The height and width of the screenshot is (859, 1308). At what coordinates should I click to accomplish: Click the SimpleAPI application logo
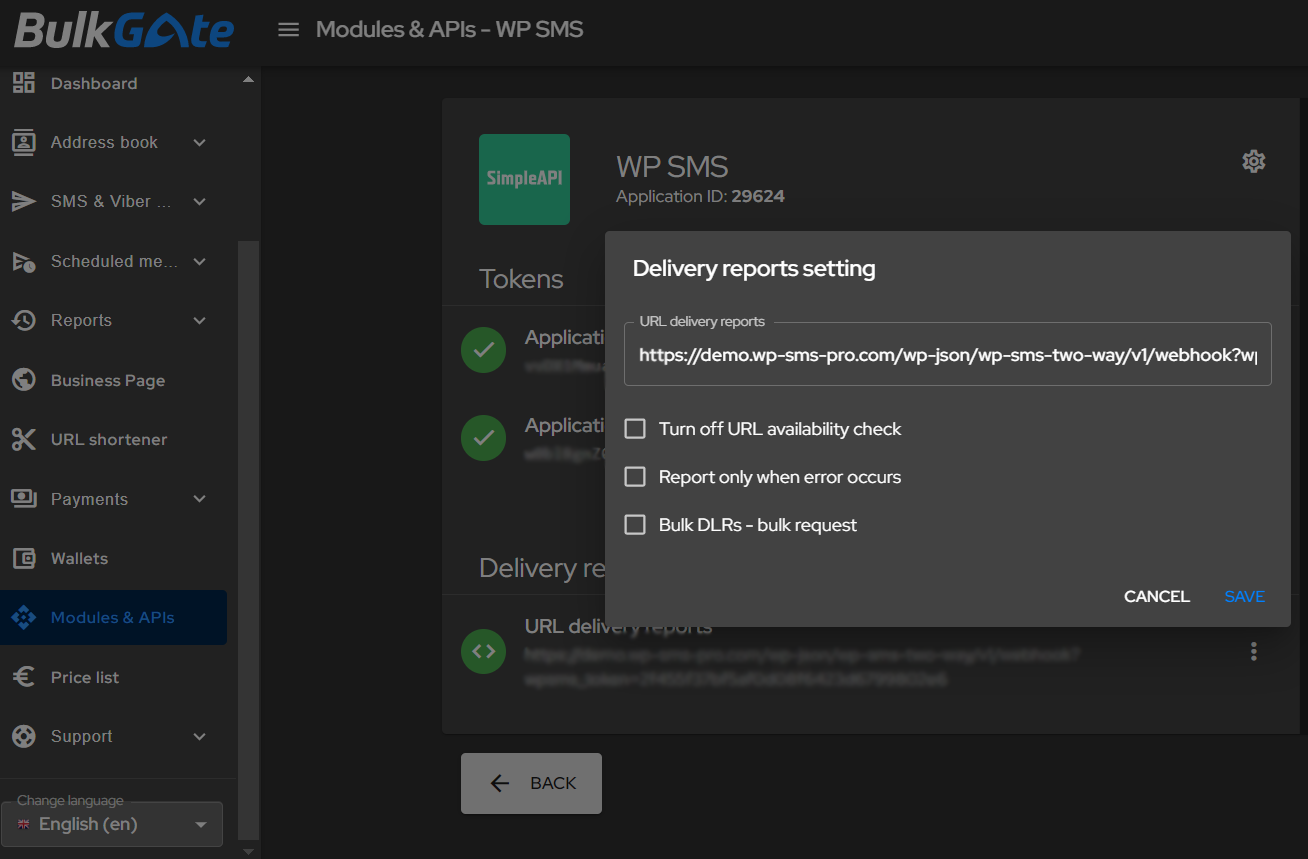click(525, 179)
